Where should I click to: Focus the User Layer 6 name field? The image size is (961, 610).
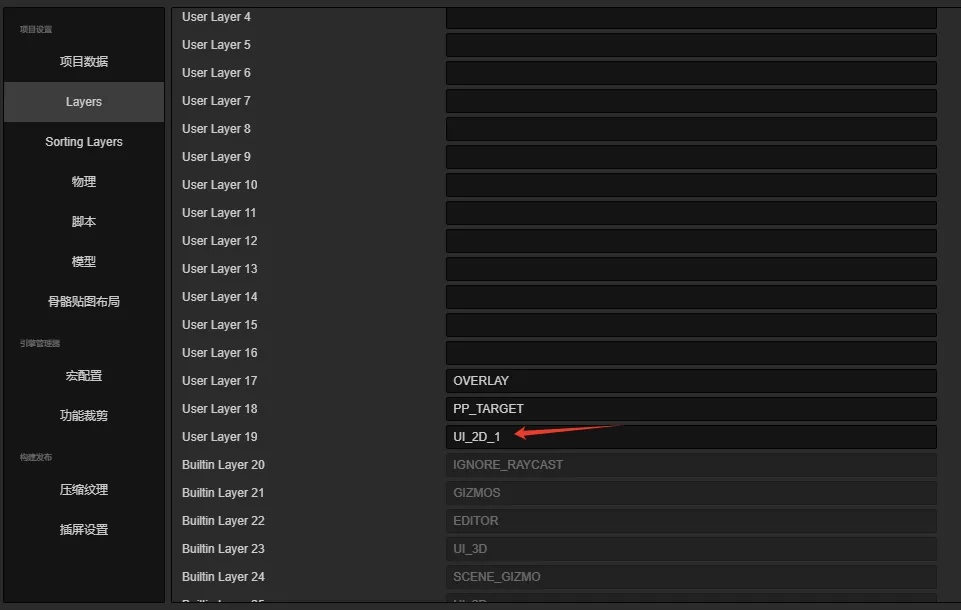pos(691,73)
